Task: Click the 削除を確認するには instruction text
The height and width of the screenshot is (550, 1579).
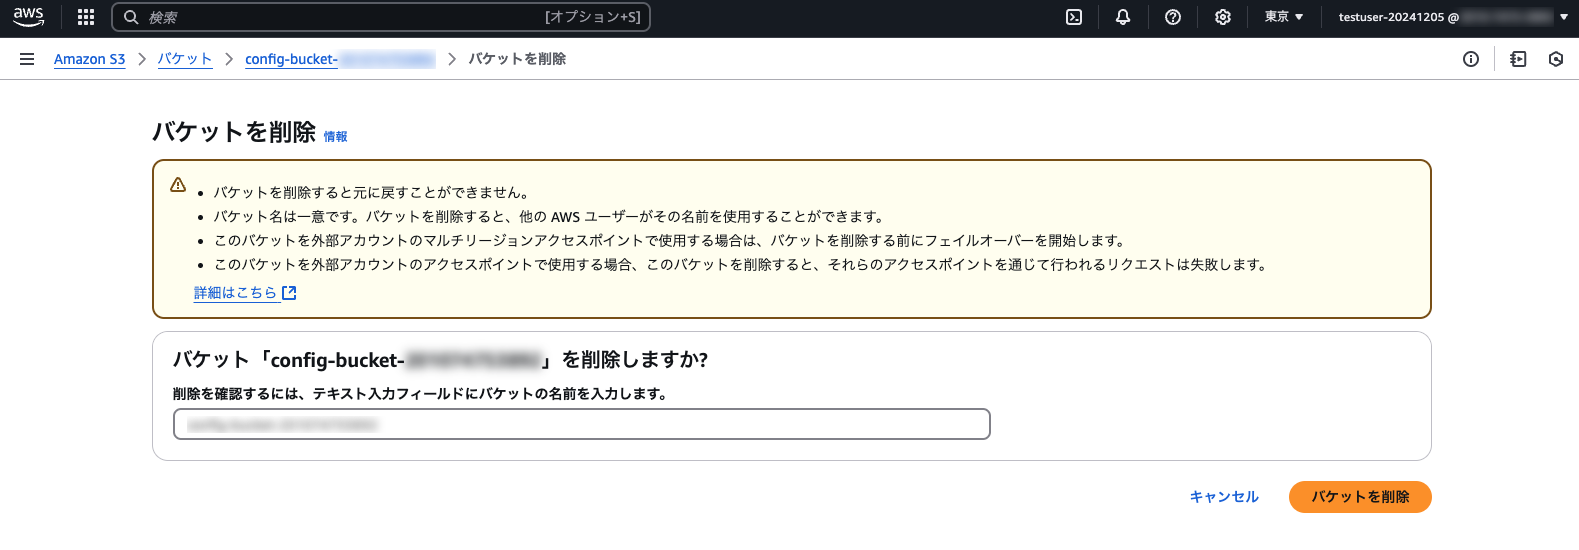Action: click(x=420, y=394)
